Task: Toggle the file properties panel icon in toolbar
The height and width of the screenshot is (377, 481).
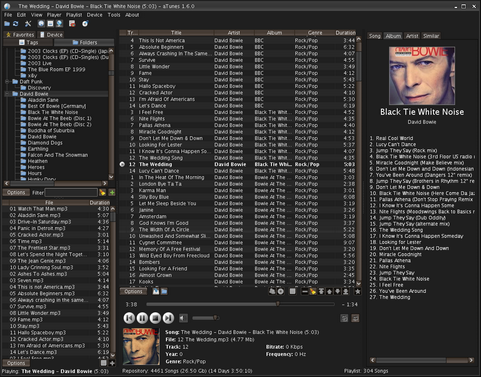Action: click(50, 24)
